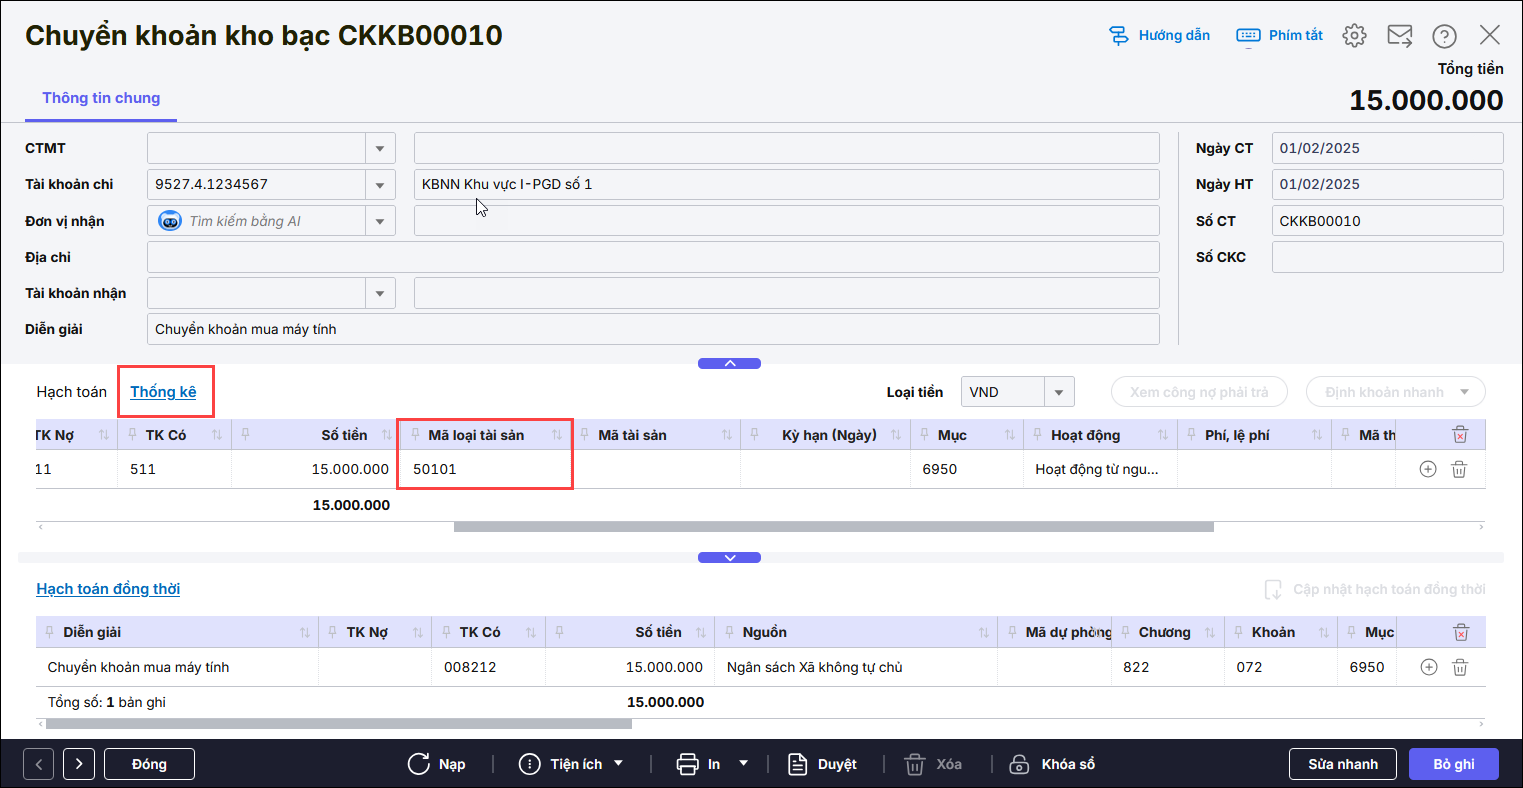The image size is (1523, 788).
Task: Click the Bỏ ghi button
Action: tap(1453, 764)
